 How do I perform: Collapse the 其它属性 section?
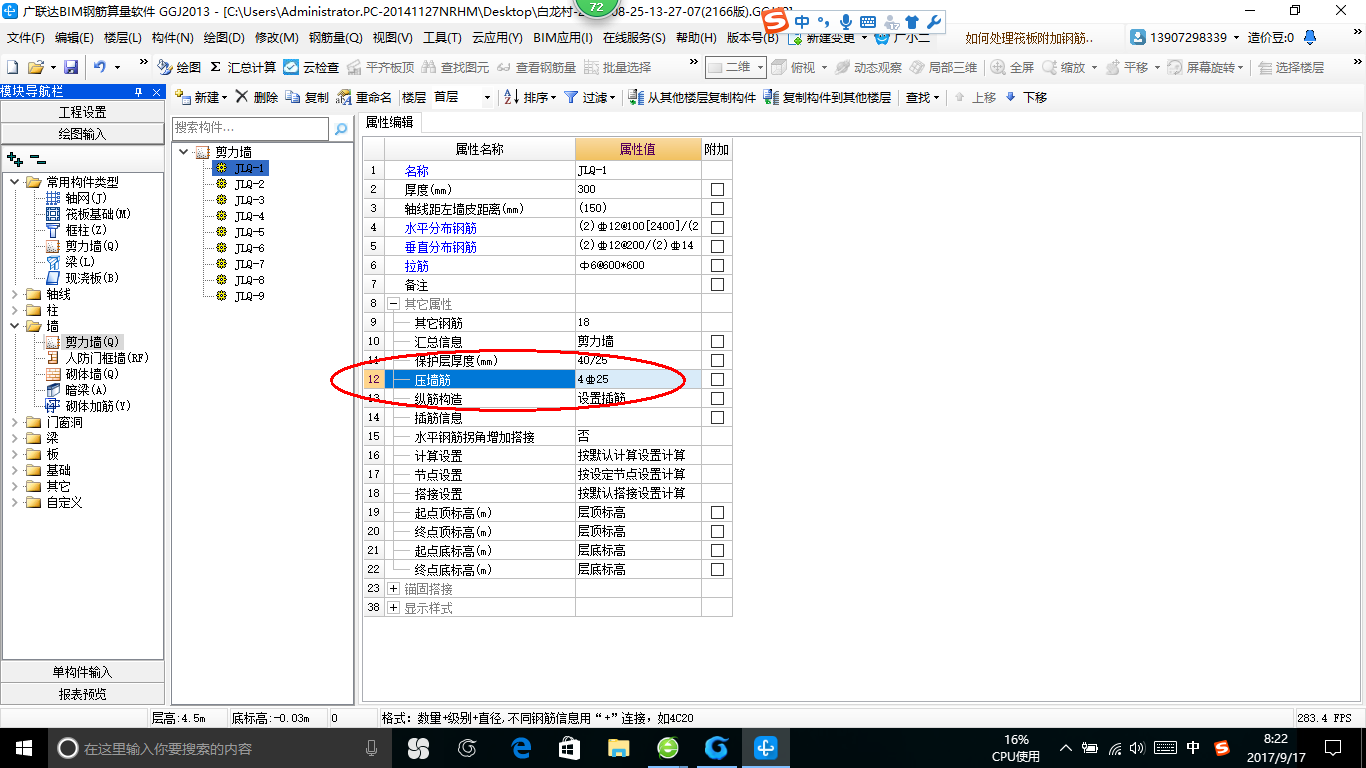point(394,304)
